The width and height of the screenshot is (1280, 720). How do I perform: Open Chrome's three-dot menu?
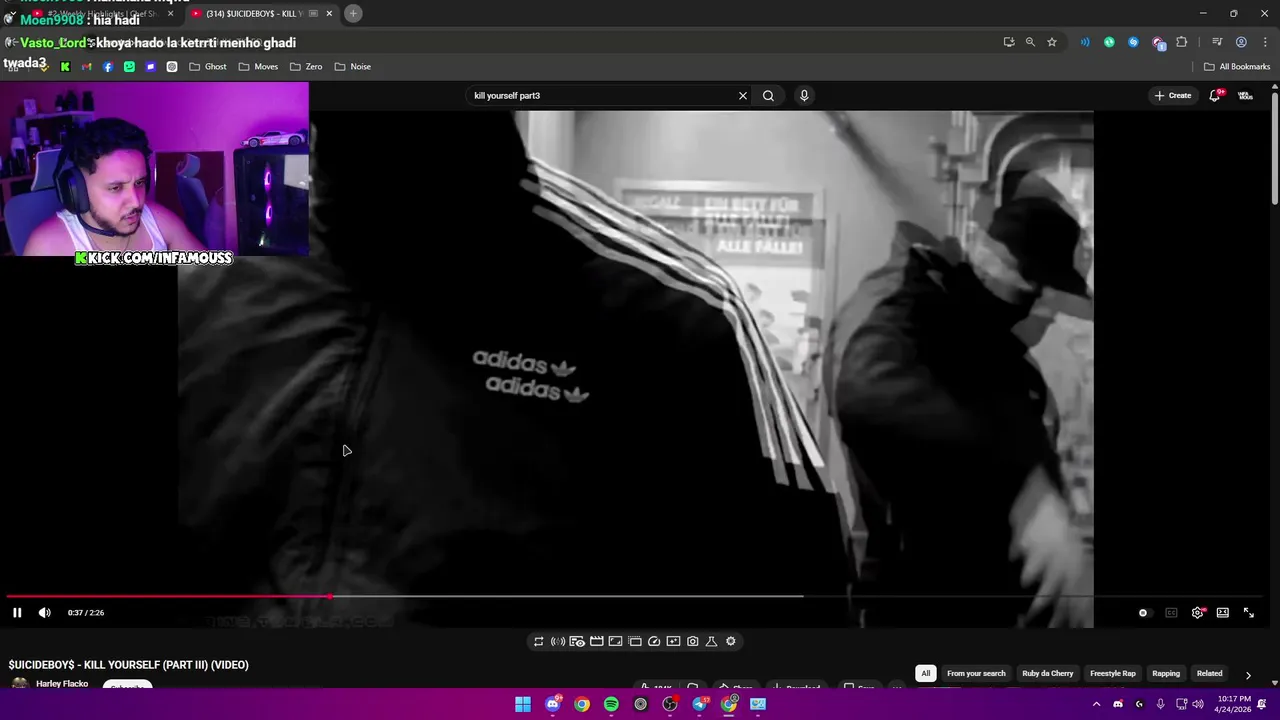(1263, 42)
